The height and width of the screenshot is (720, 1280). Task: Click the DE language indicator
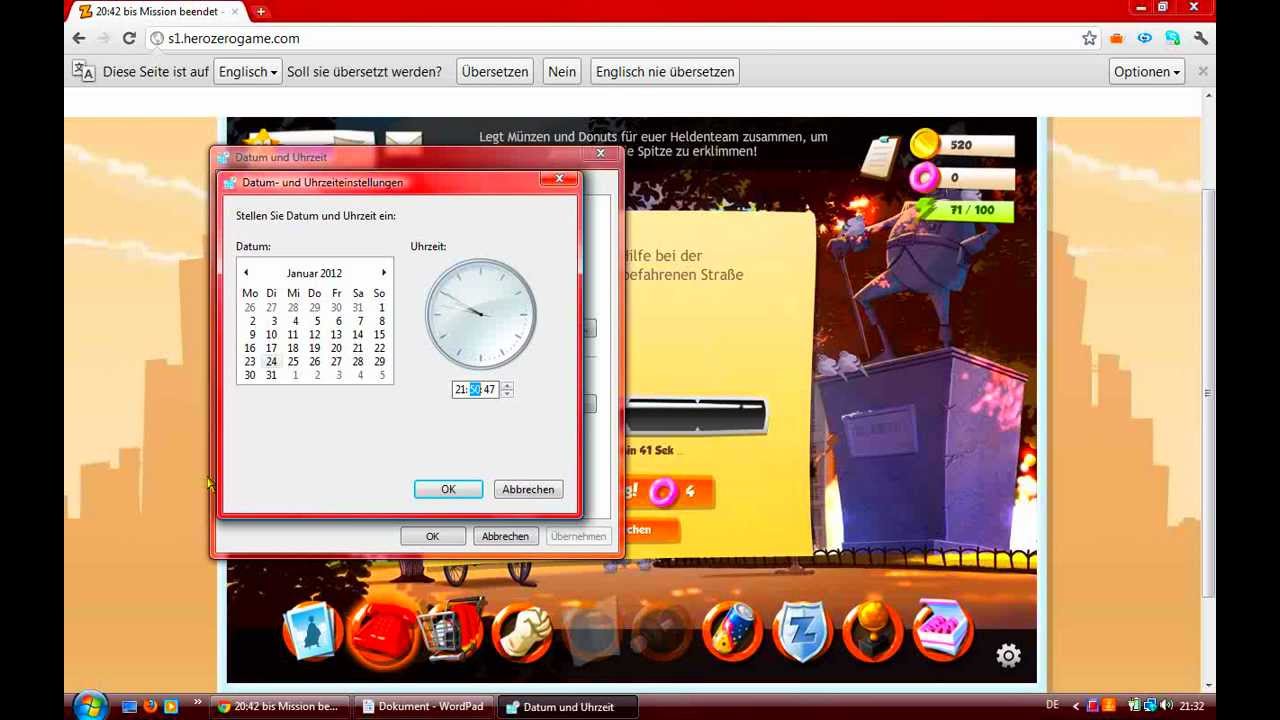(x=1052, y=705)
